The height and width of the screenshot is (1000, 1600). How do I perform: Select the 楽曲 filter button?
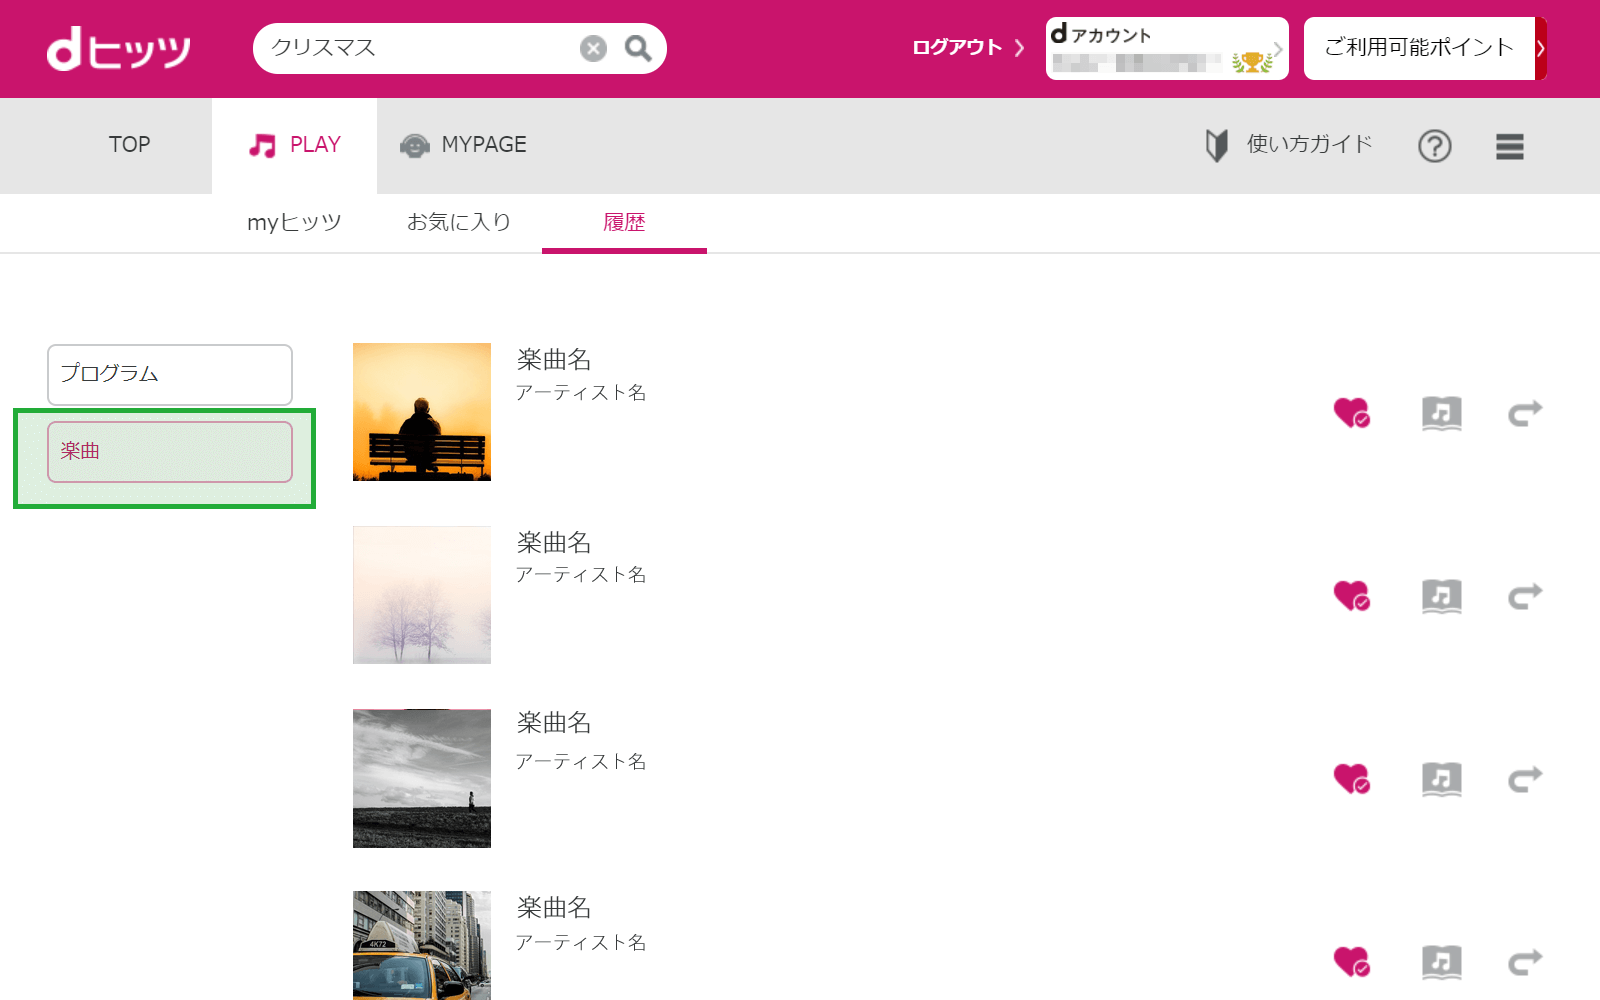point(170,451)
